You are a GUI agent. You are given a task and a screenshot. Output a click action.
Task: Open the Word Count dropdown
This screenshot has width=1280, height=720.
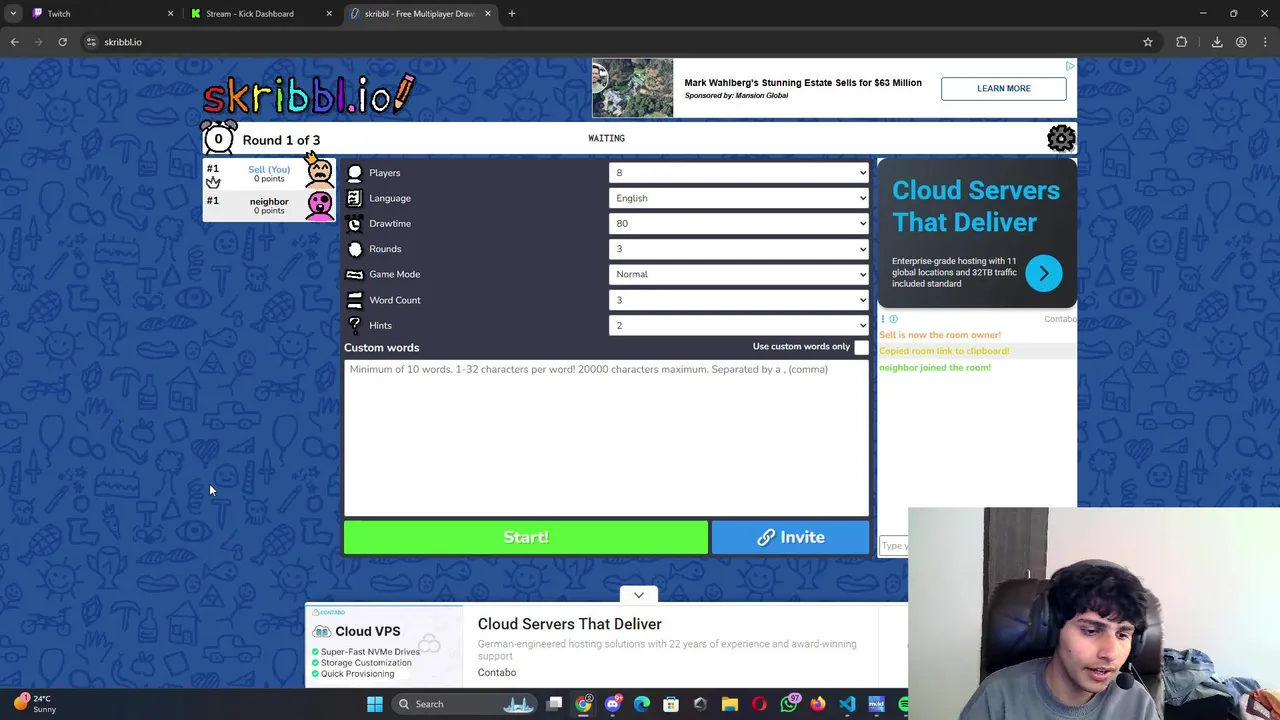click(739, 300)
